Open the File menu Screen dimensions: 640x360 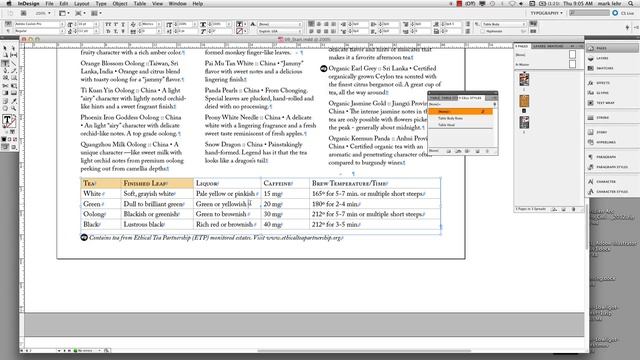49,3
